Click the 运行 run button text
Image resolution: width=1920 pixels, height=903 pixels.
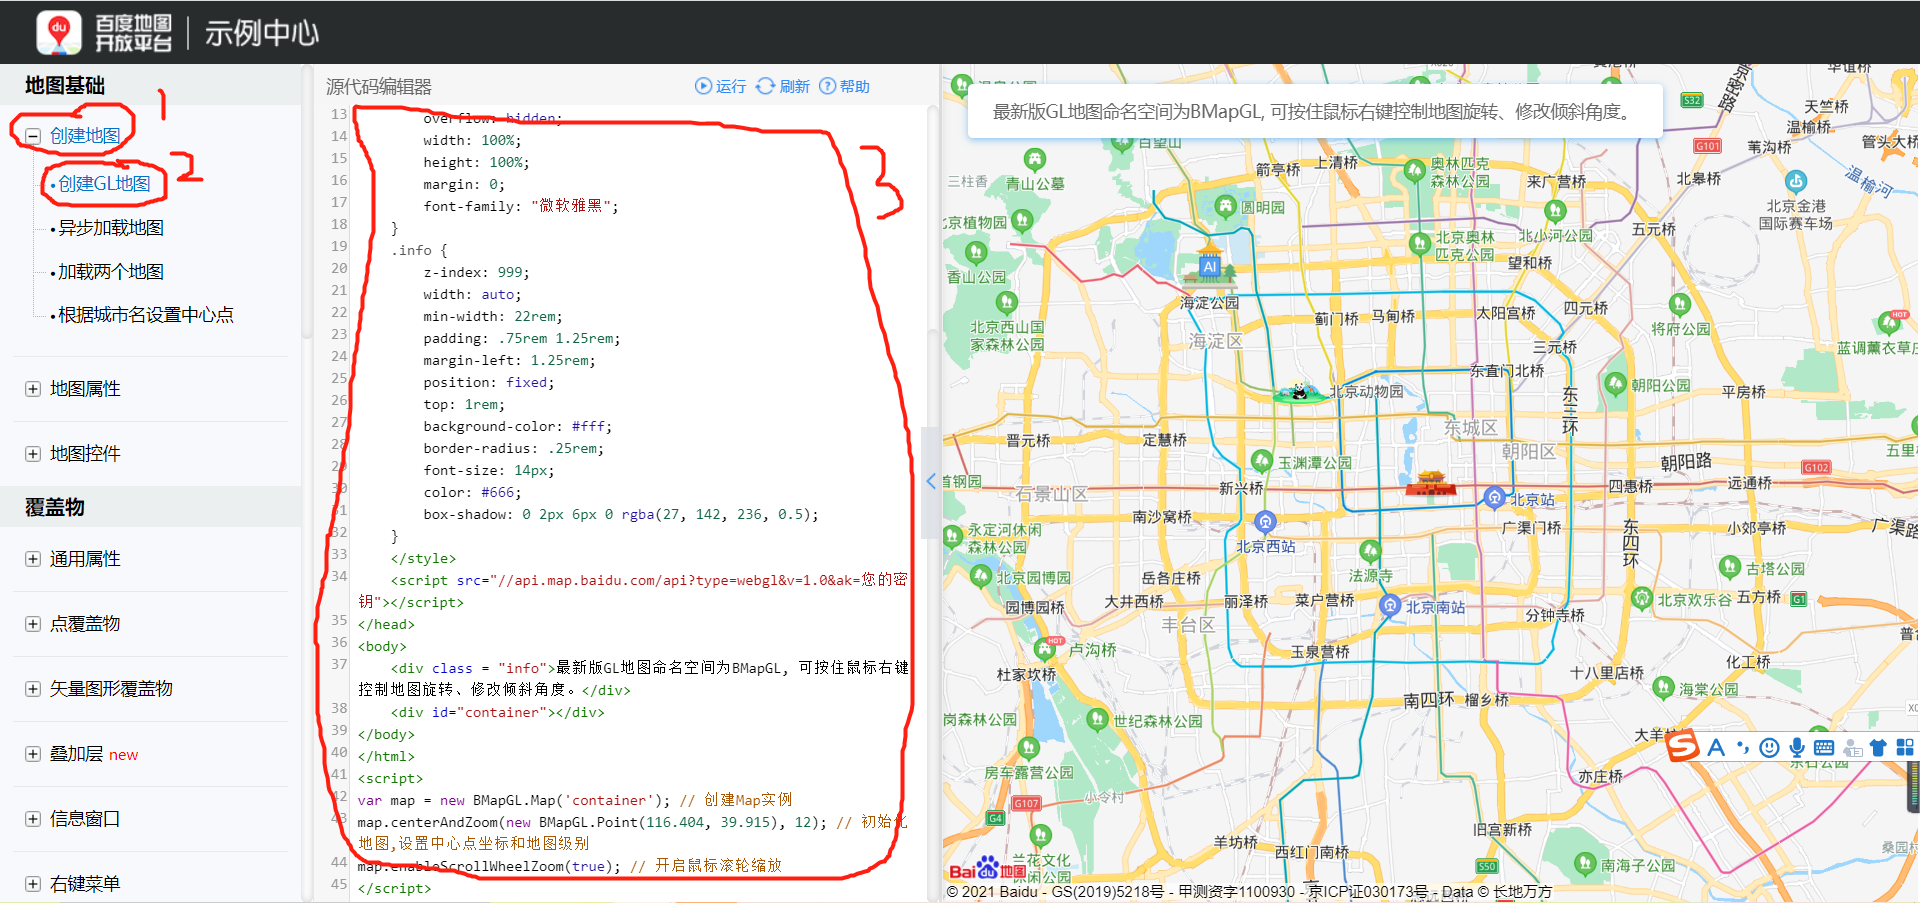click(731, 87)
